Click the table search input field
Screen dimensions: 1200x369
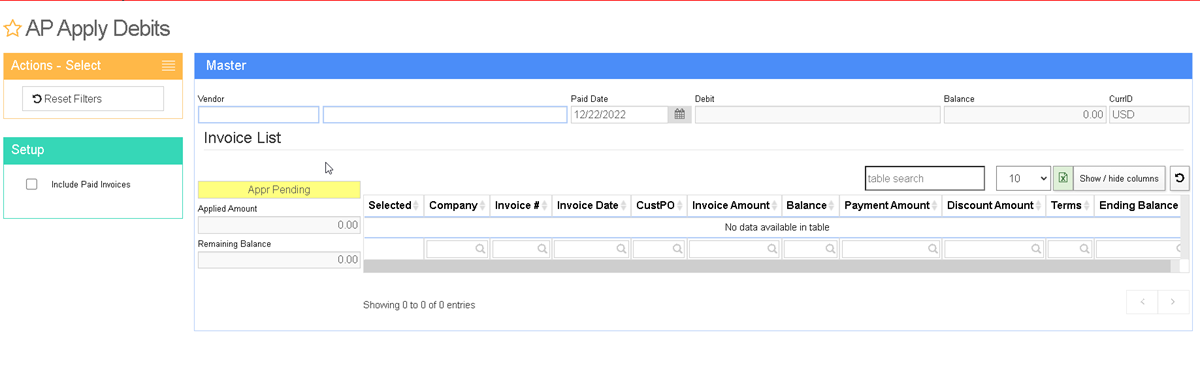point(925,178)
